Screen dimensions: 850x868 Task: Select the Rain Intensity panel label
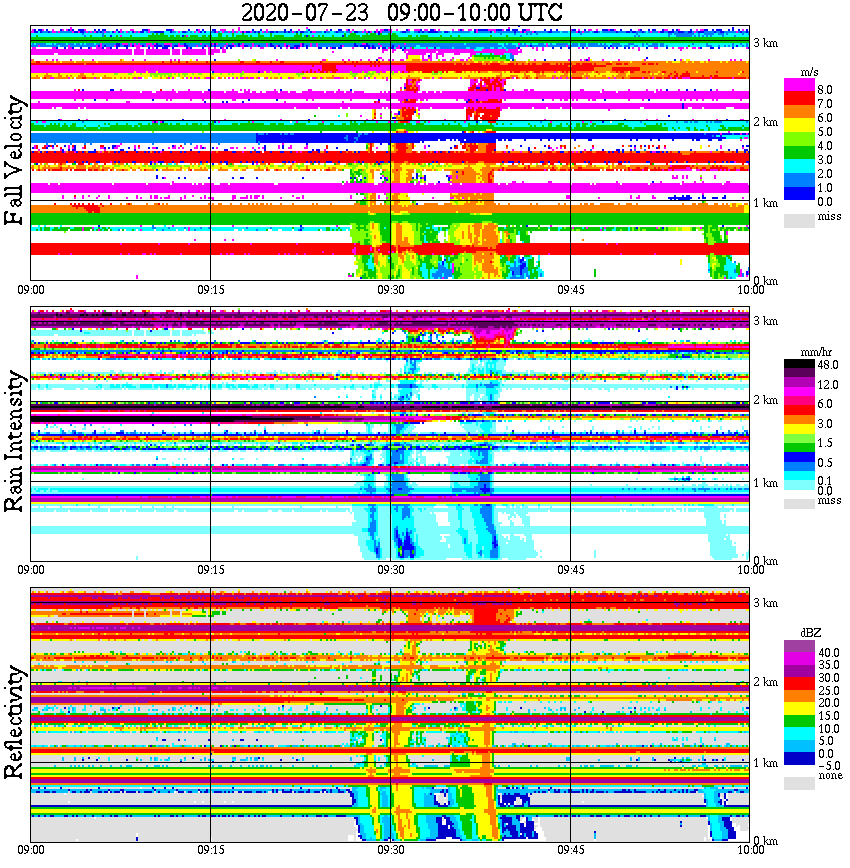pos(14,441)
